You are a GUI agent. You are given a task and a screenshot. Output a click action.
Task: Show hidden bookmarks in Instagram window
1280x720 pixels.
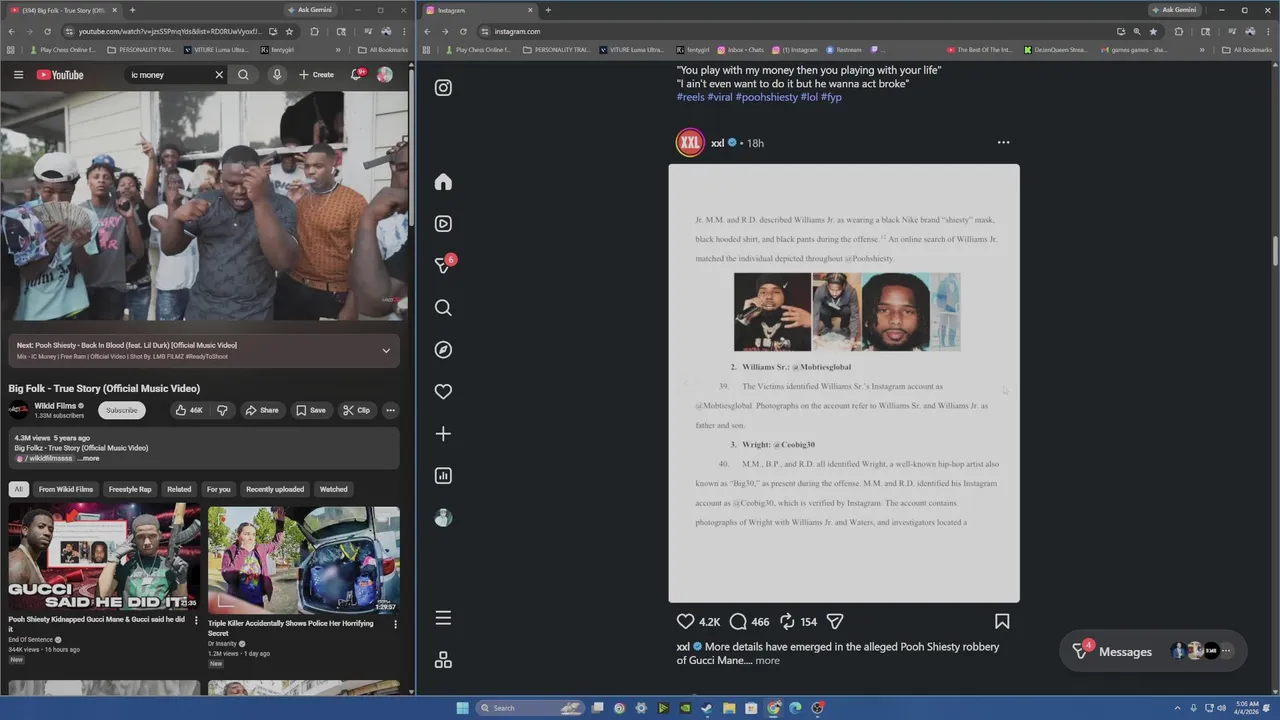(x=1200, y=49)
